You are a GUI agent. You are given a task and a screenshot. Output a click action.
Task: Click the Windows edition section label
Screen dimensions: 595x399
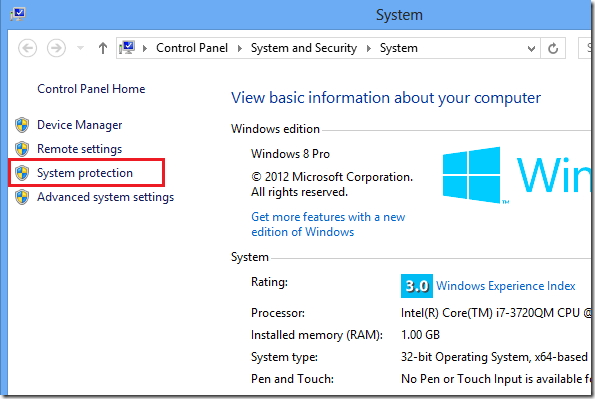pos(275,129)
